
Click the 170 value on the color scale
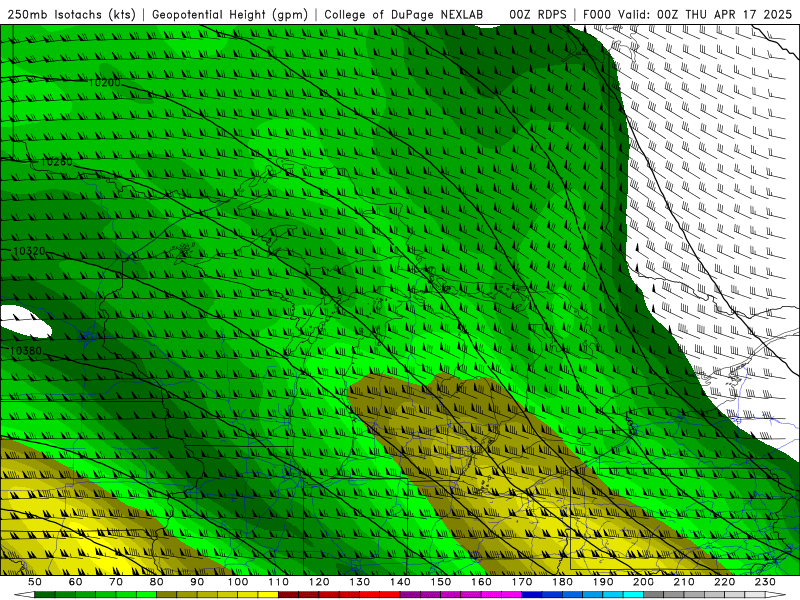(x=522, y=582)
